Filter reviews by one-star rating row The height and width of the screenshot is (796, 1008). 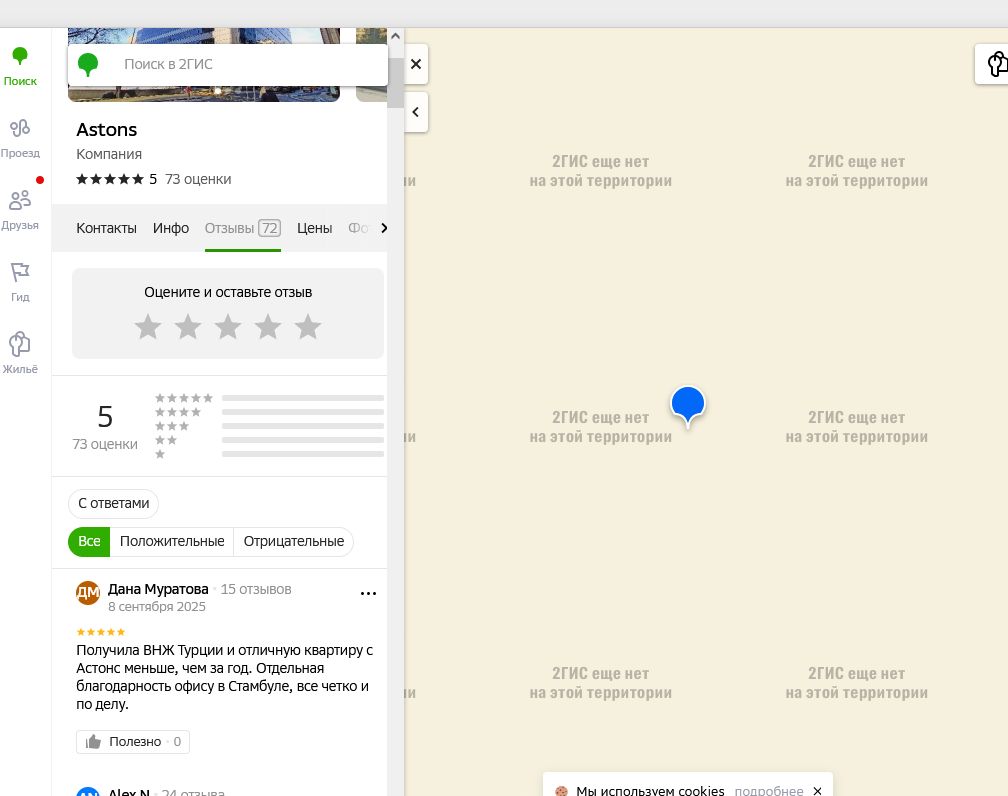269,455
